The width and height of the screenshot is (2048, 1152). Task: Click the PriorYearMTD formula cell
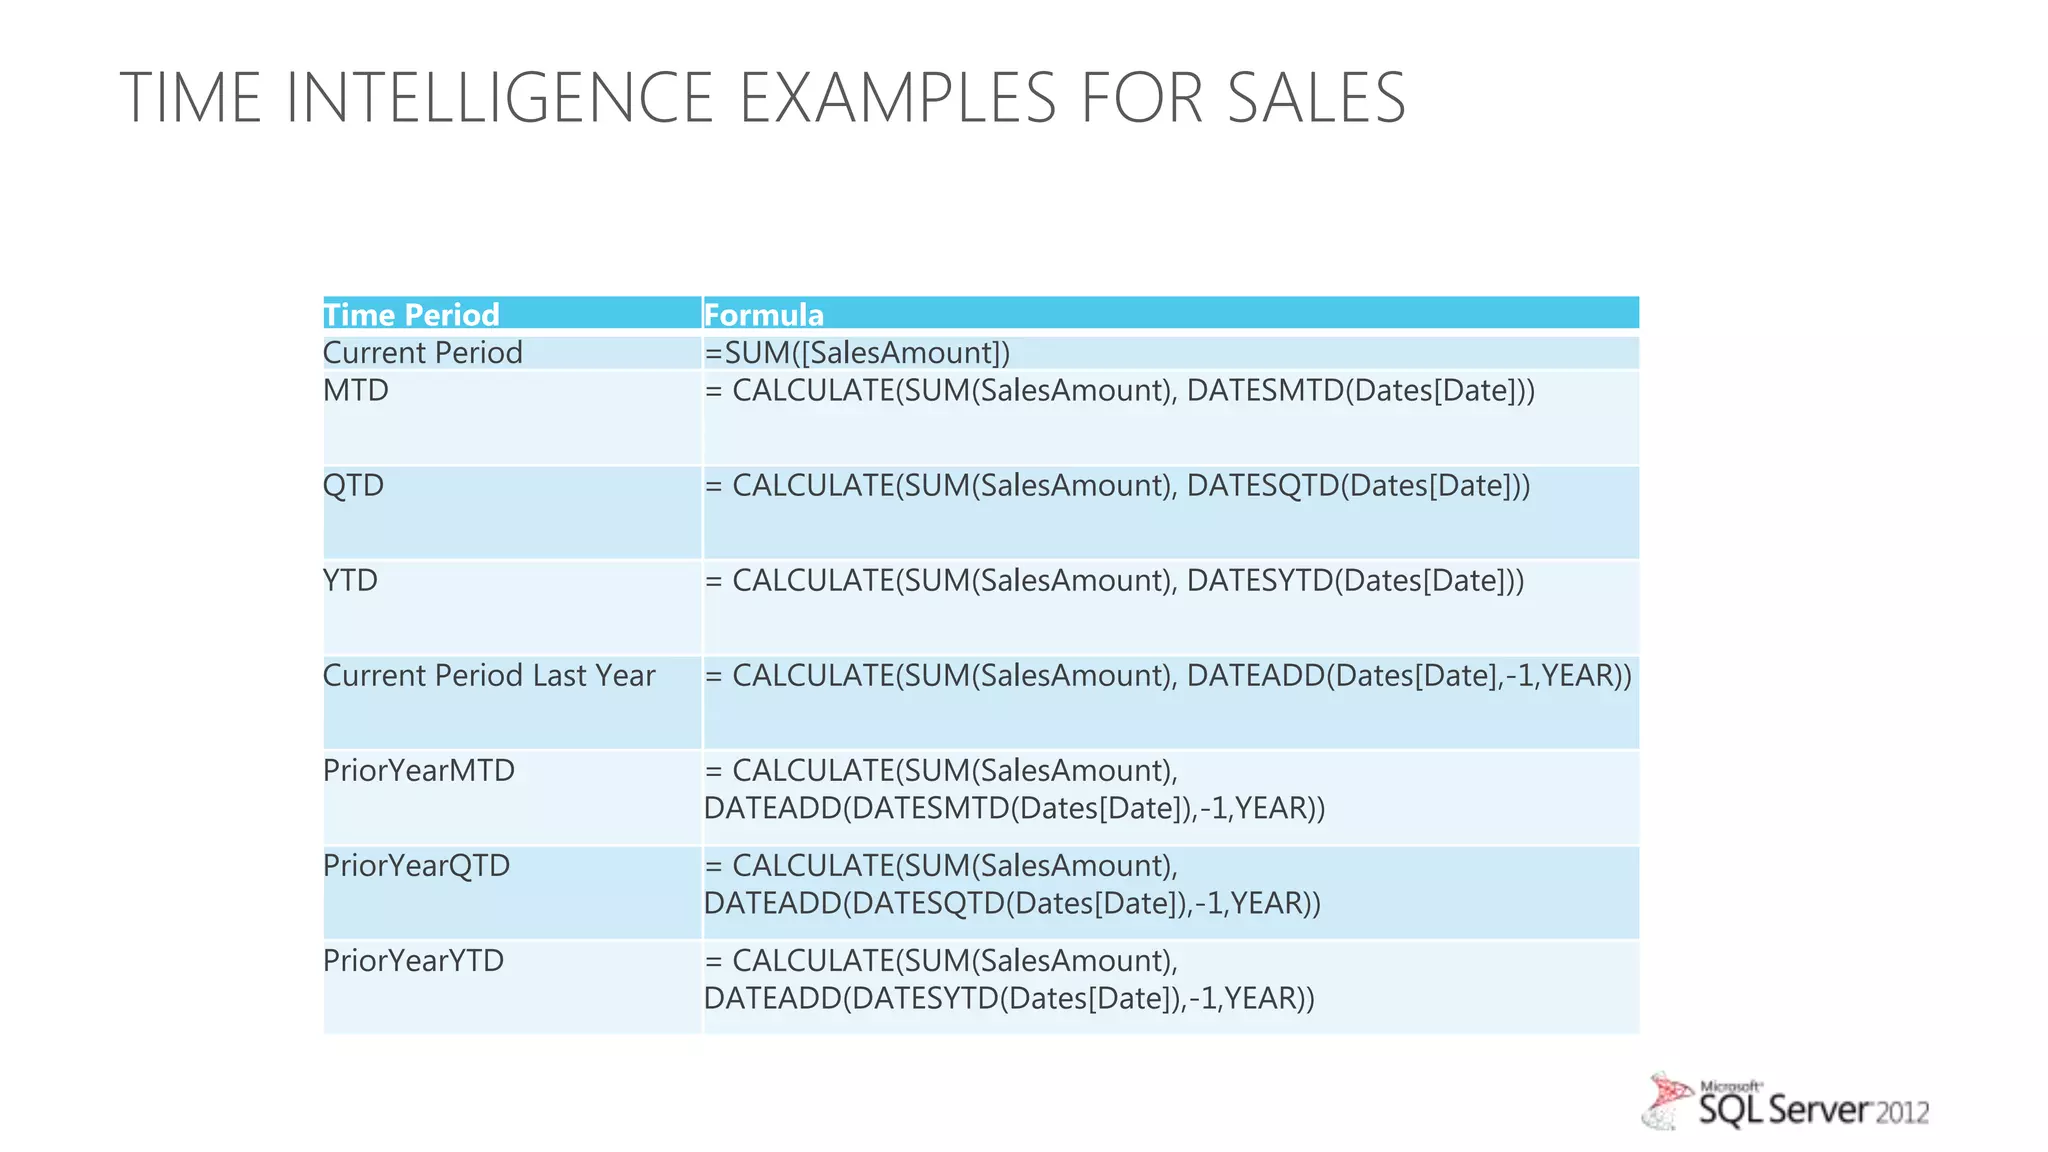click(x=1171, y=797)
